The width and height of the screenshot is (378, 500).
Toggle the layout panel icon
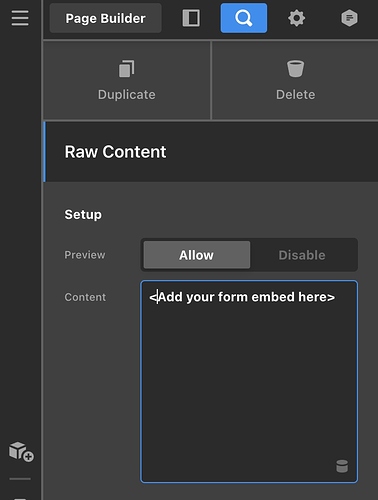(191, 18)
